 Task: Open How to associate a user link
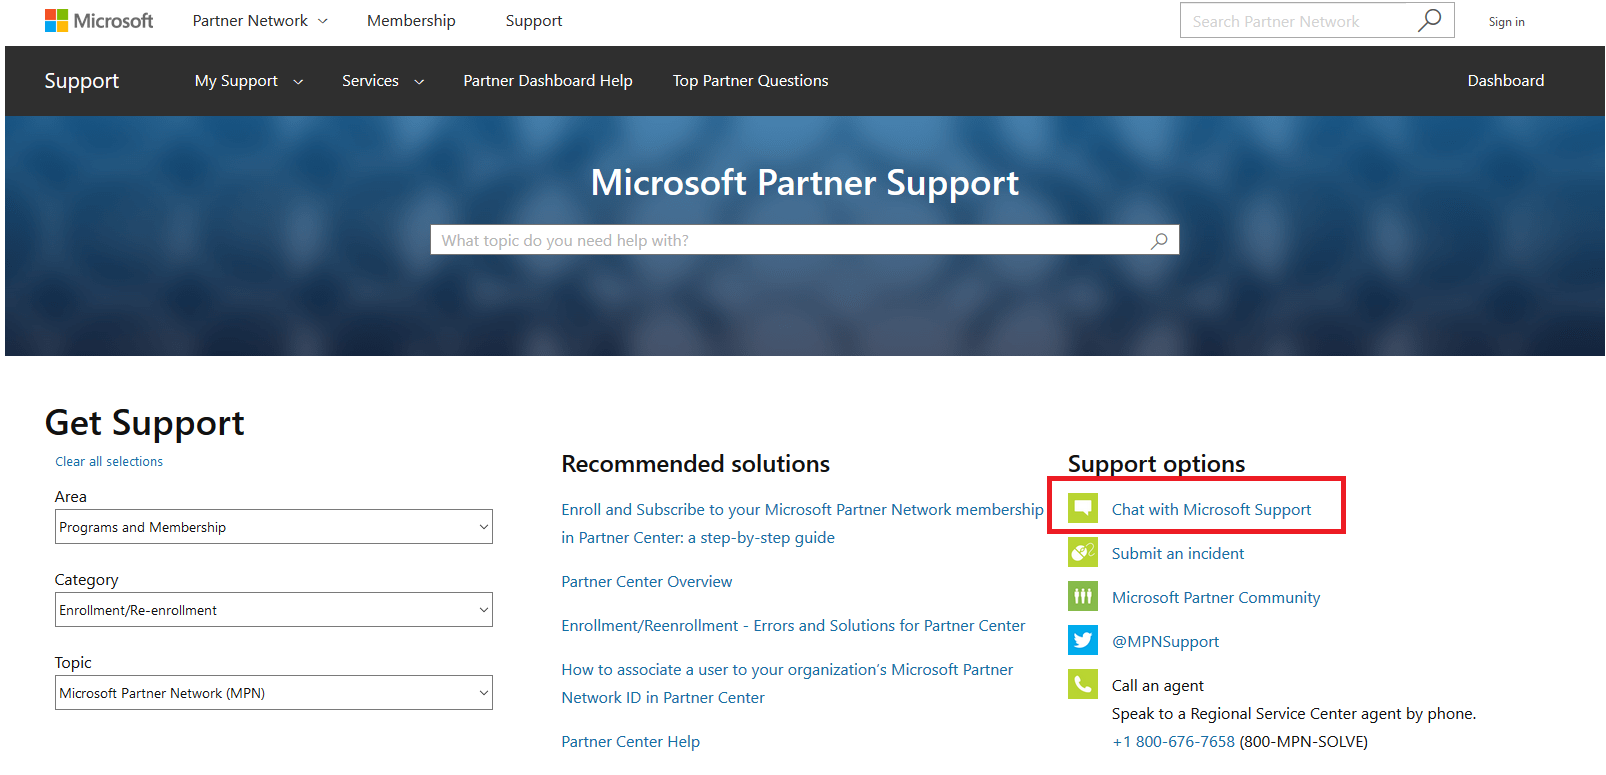click(787, 683)
